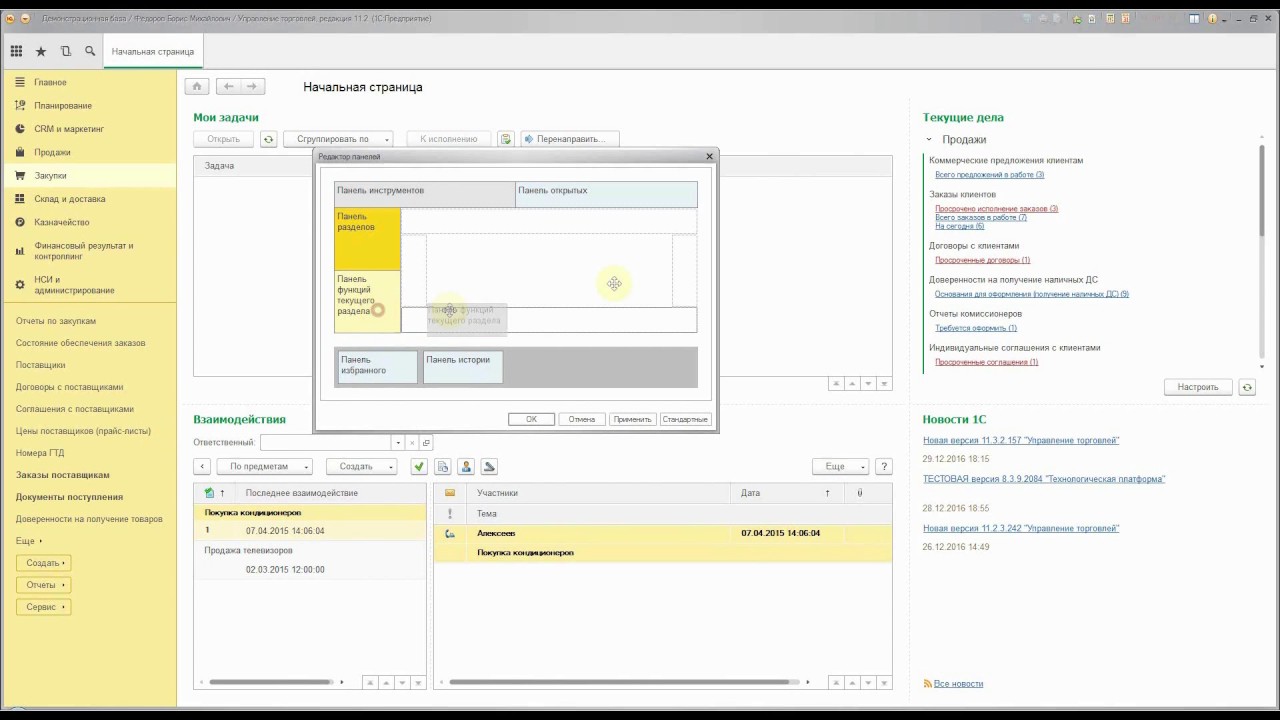Select Панель разделов block in editor
The width and height of the screenshot is (1280, 720).
tap(367, 239)
